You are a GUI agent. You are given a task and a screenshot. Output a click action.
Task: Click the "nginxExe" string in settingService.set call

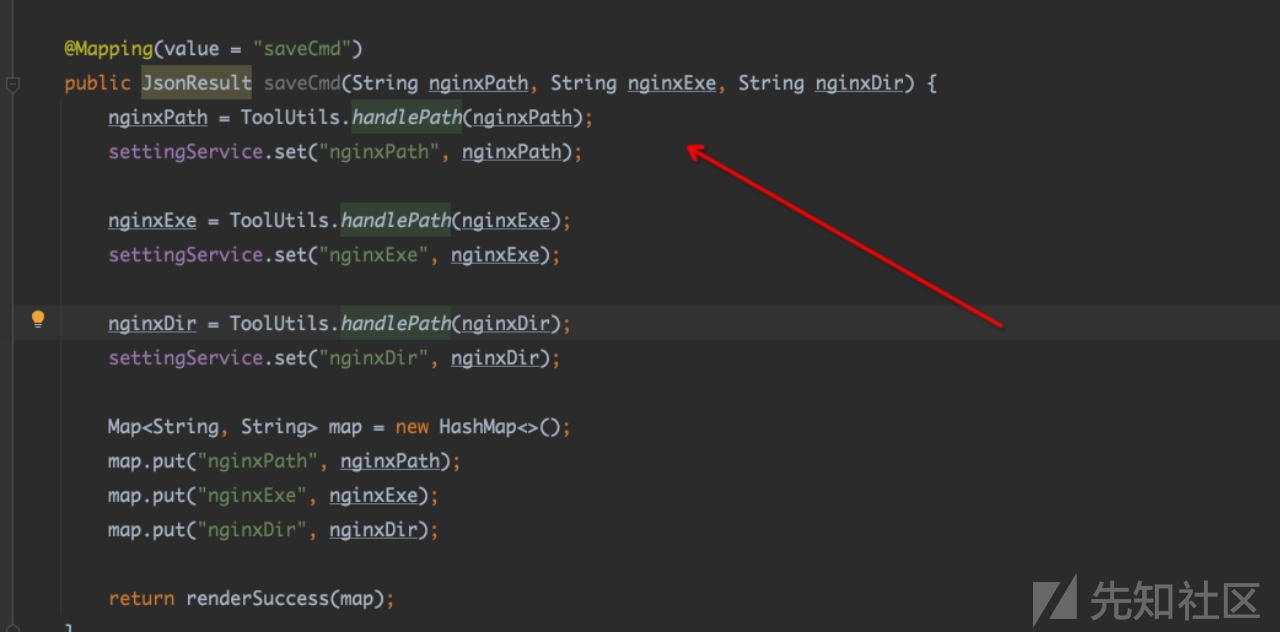click(374, 255)
